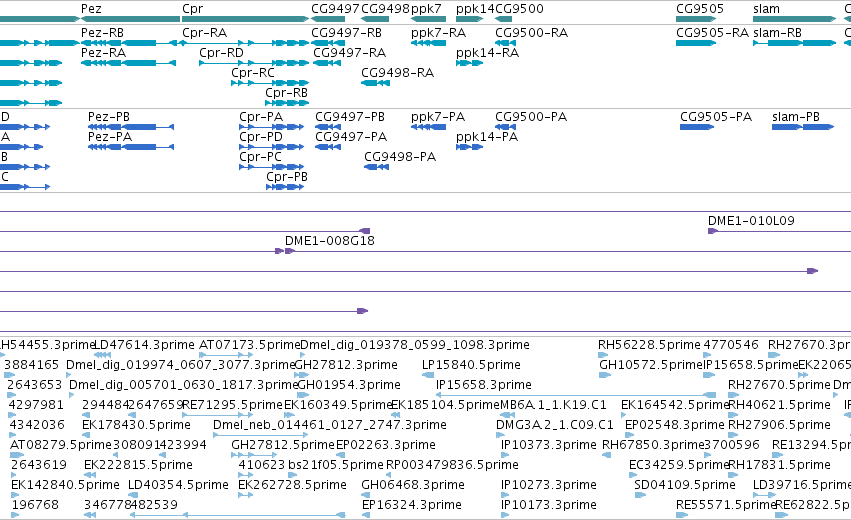The image size is (851, 520).
Task: Click EST IP10373.3prime
Action: 549,445
